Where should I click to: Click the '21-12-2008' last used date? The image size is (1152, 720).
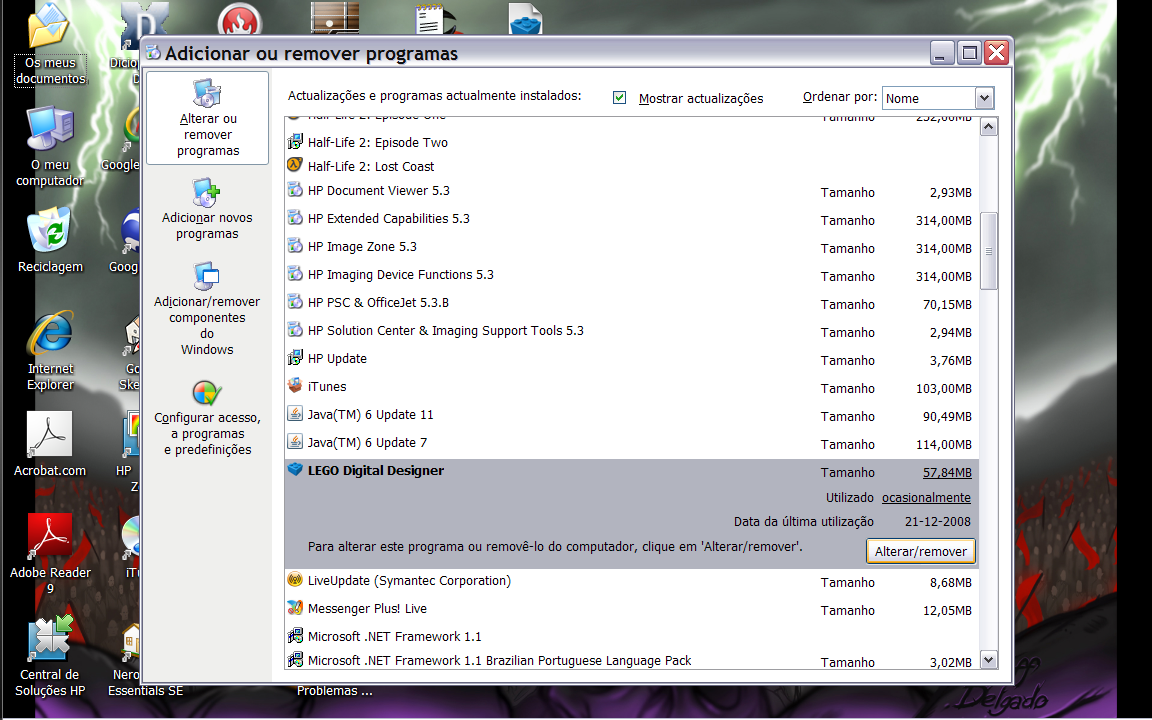pyautogui.click(x=937, y=522)
